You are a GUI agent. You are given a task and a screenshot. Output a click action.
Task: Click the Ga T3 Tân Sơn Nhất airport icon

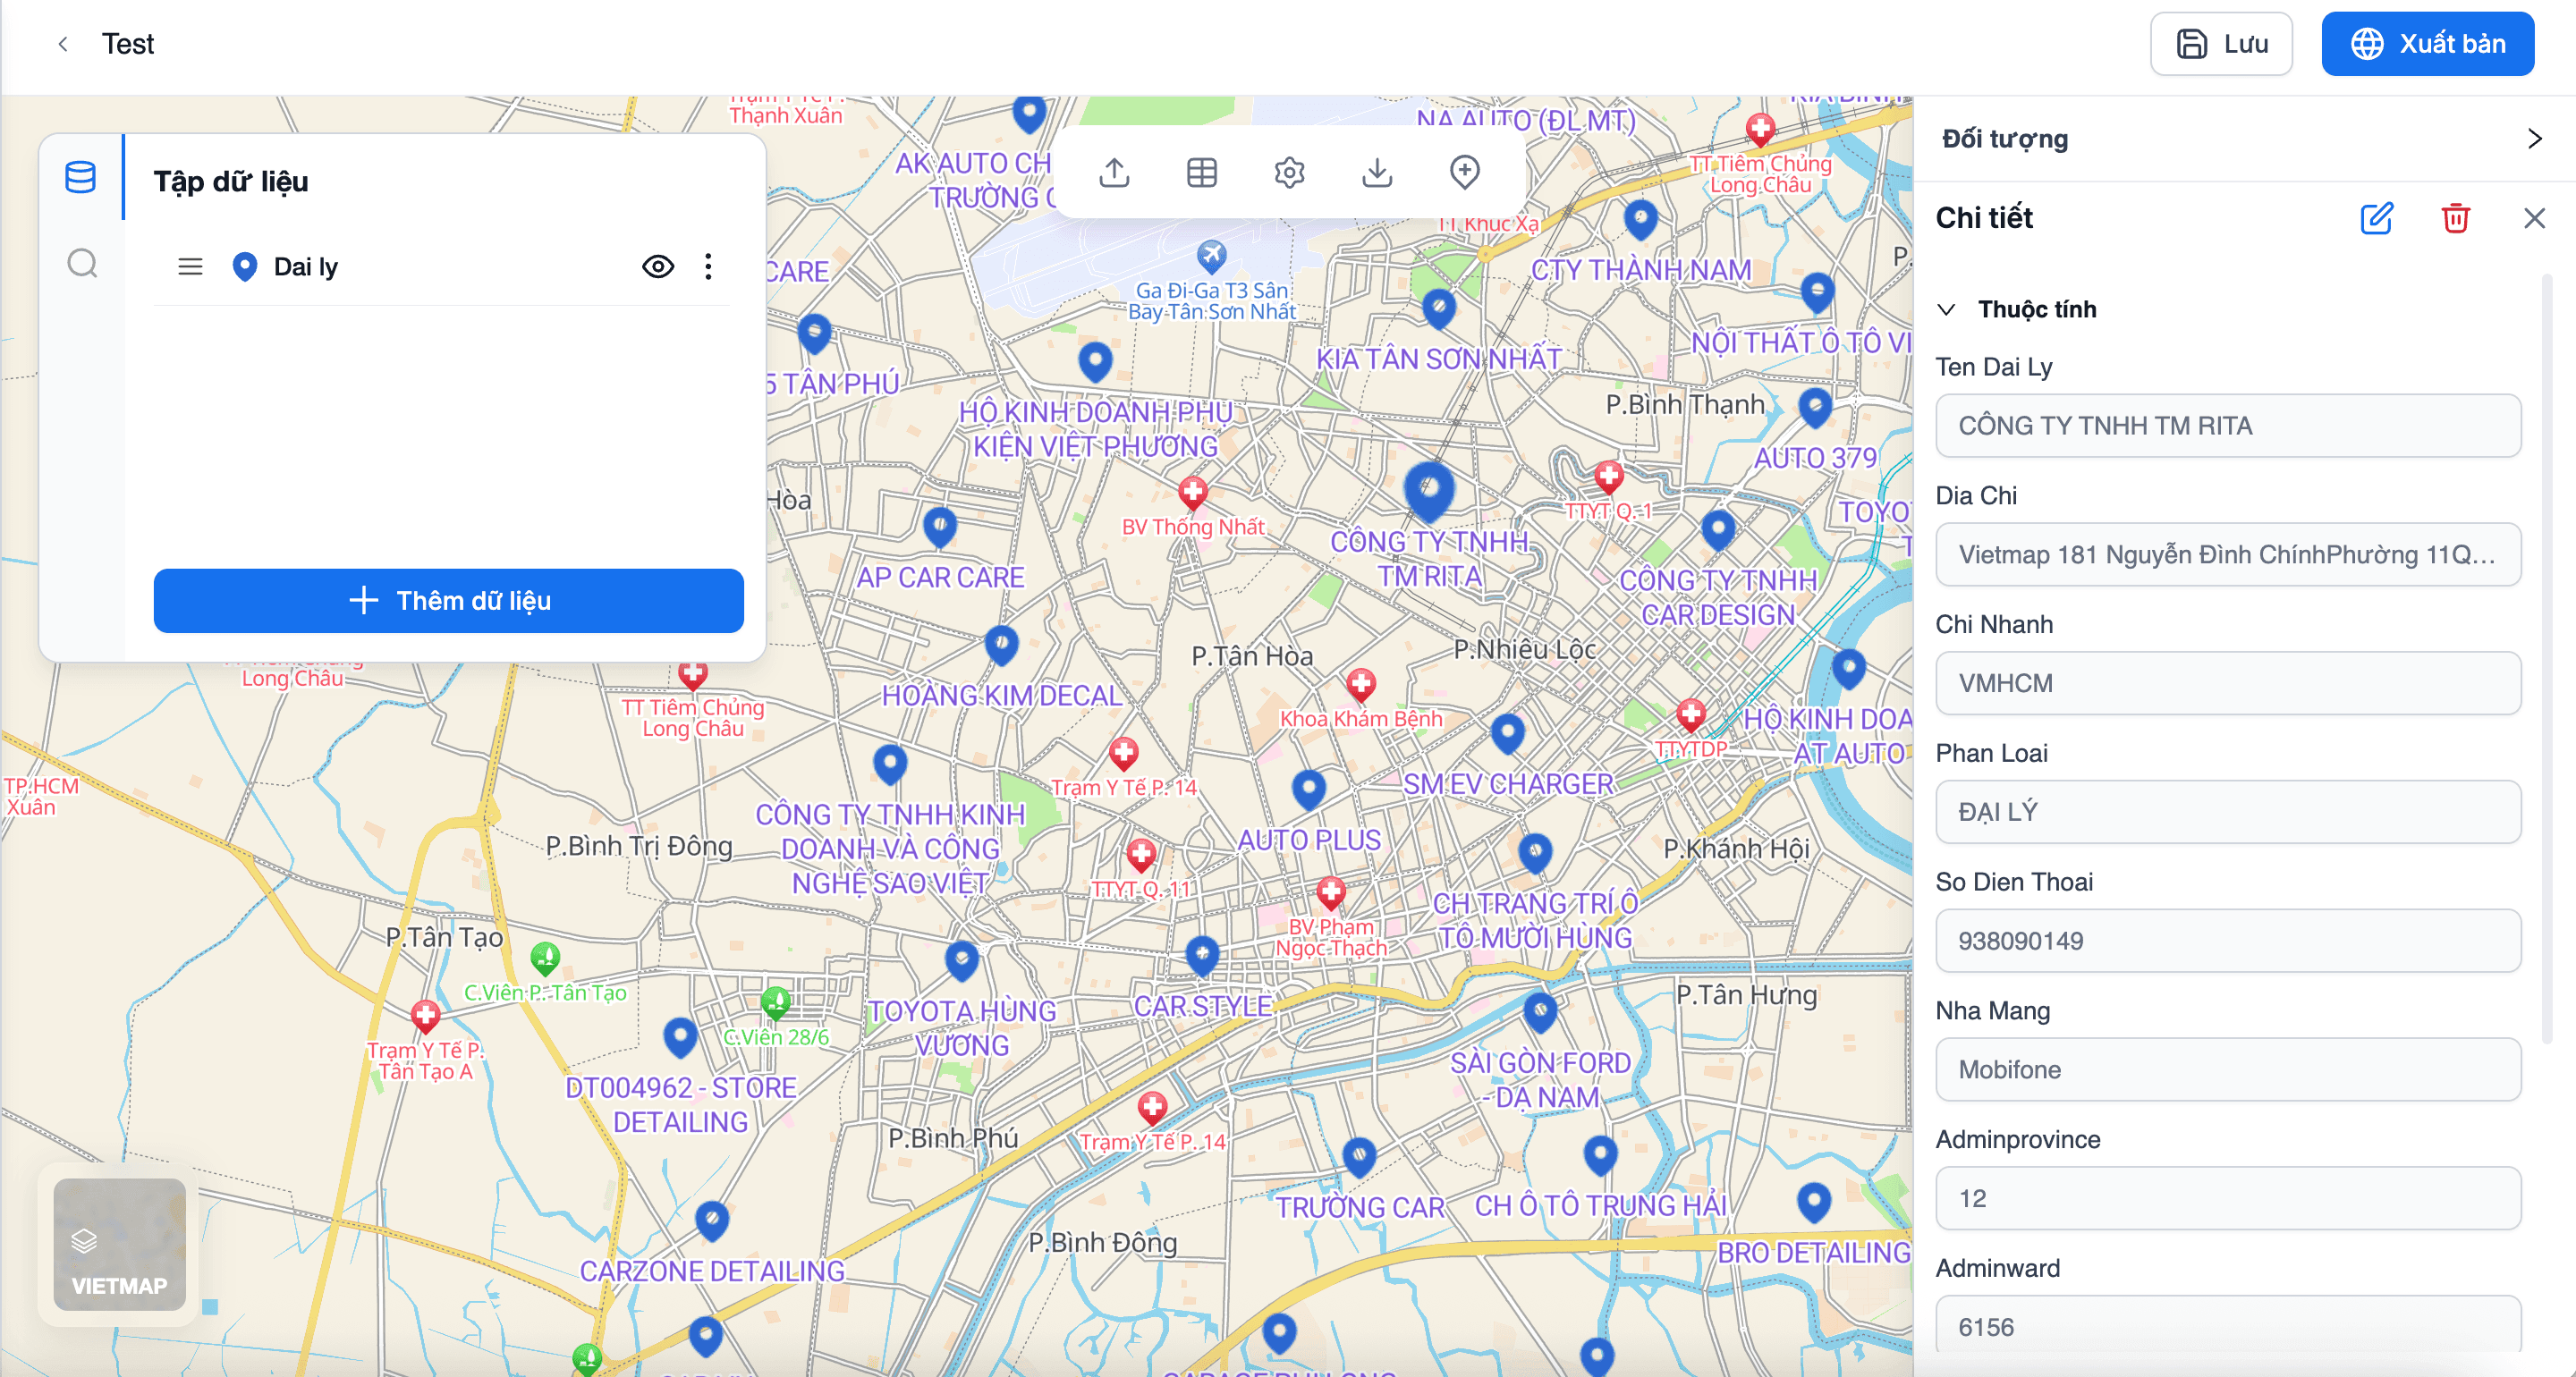[x=1211, y=256]
